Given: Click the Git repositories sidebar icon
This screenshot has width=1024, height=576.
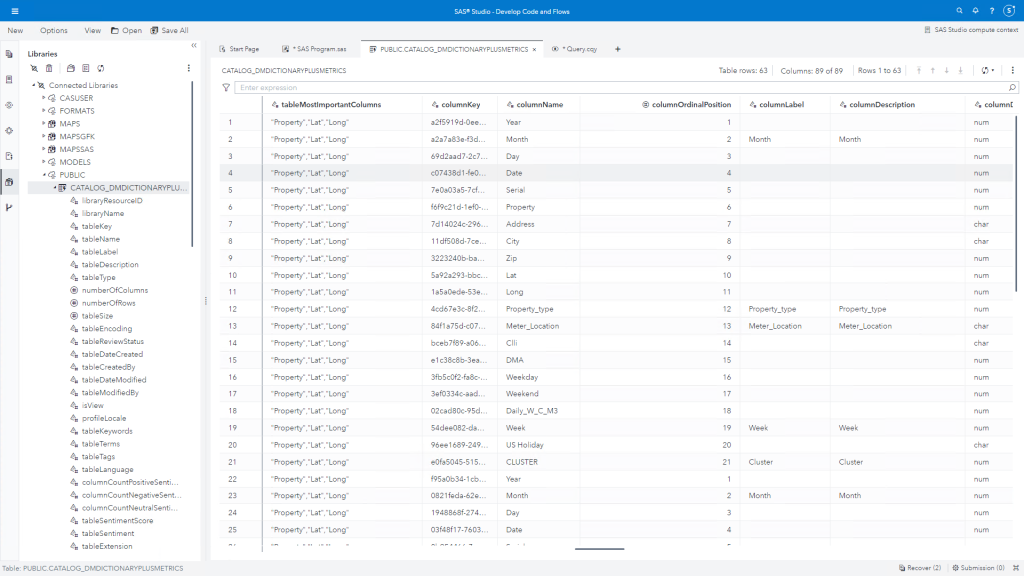Looking at the screenshot, I should [9, 207].
